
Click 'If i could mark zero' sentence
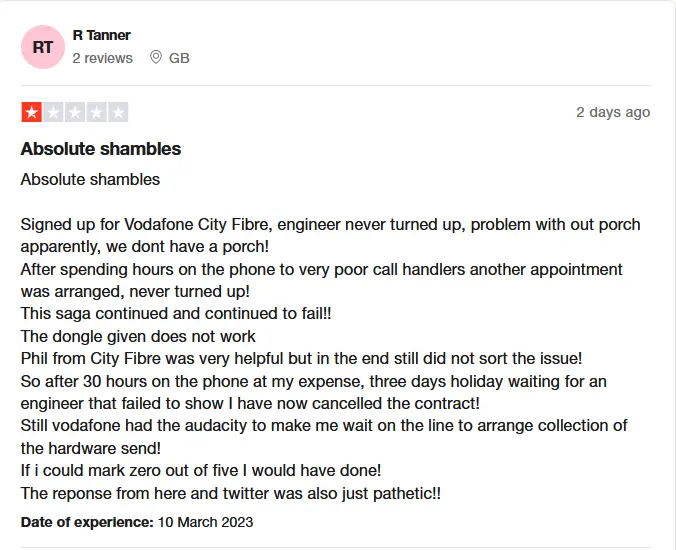coord(201,470)
